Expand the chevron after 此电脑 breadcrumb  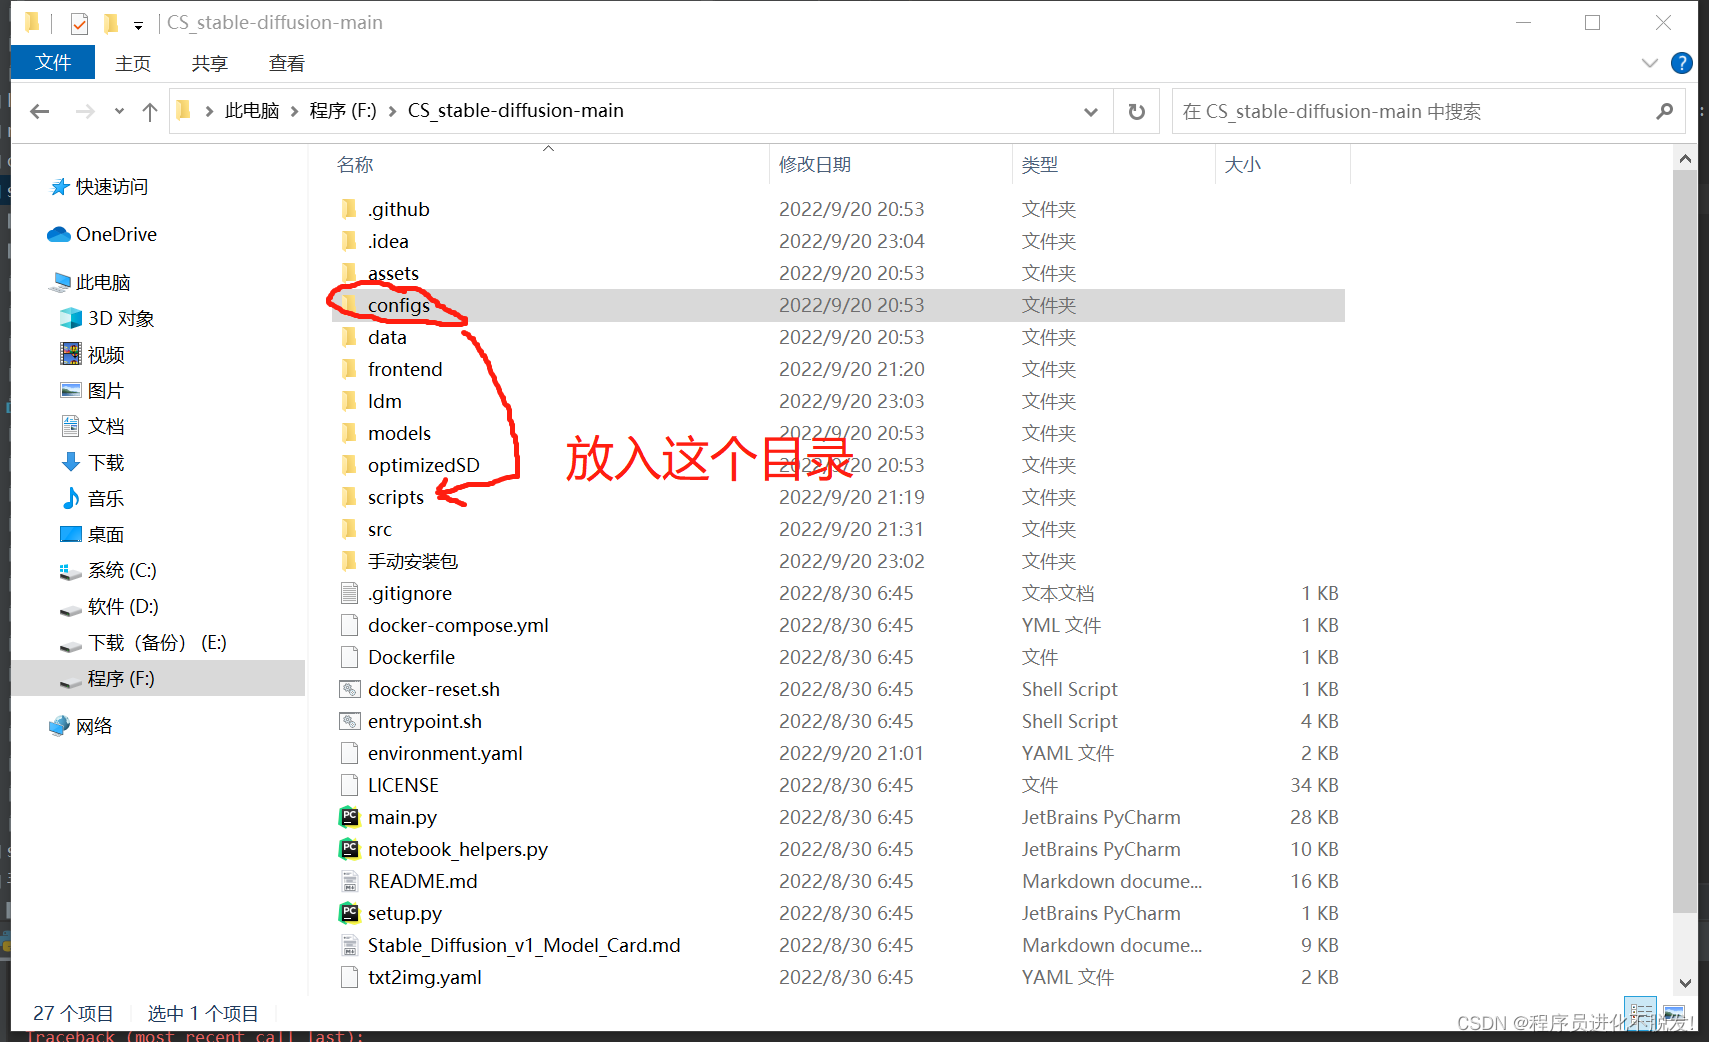click(x=295, y=111)
